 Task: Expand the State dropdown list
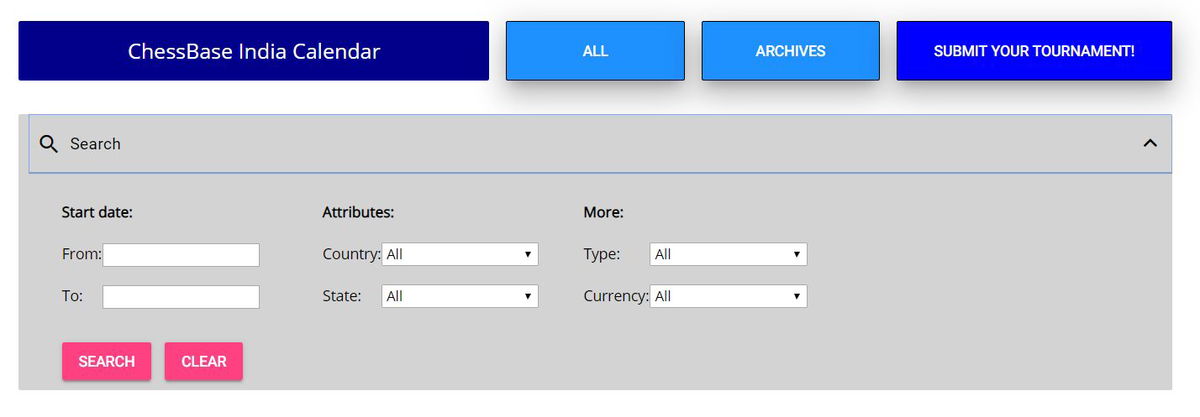pyautogui.click(x=459, y=297)
